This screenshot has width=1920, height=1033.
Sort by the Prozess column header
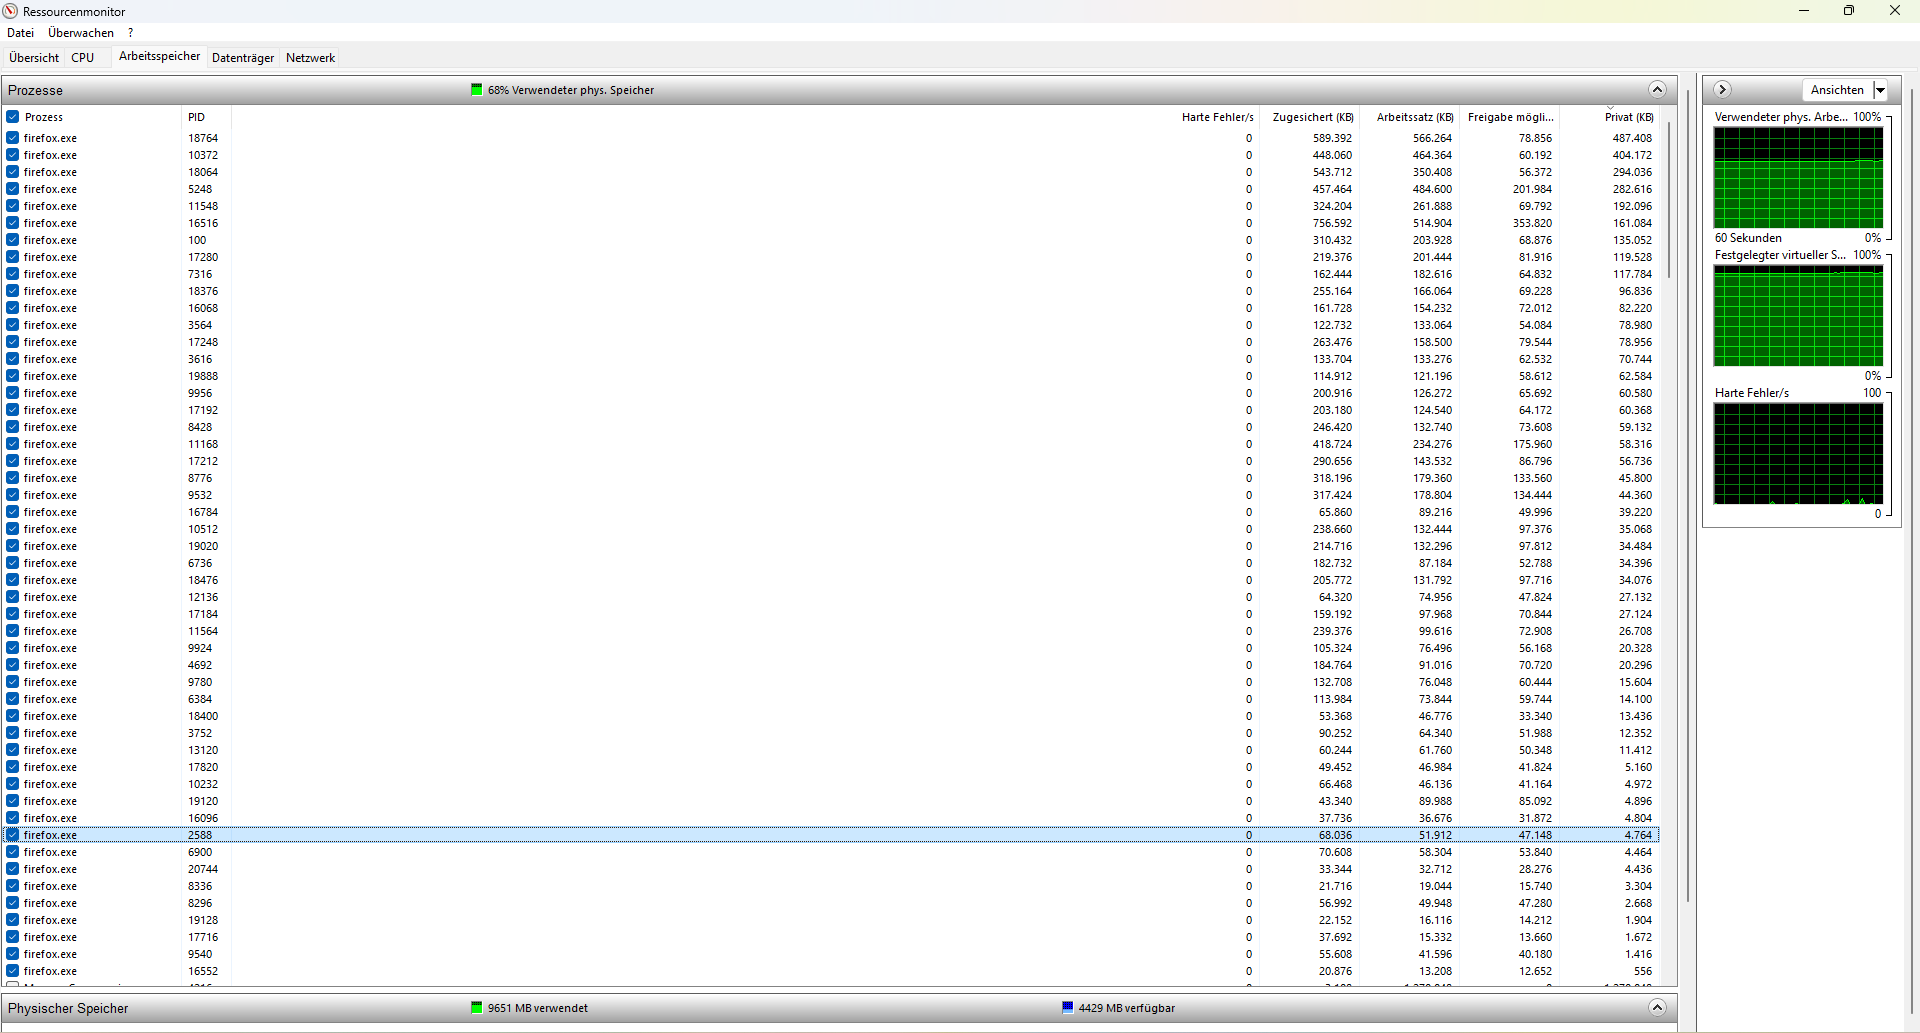(x=44, y=117)
